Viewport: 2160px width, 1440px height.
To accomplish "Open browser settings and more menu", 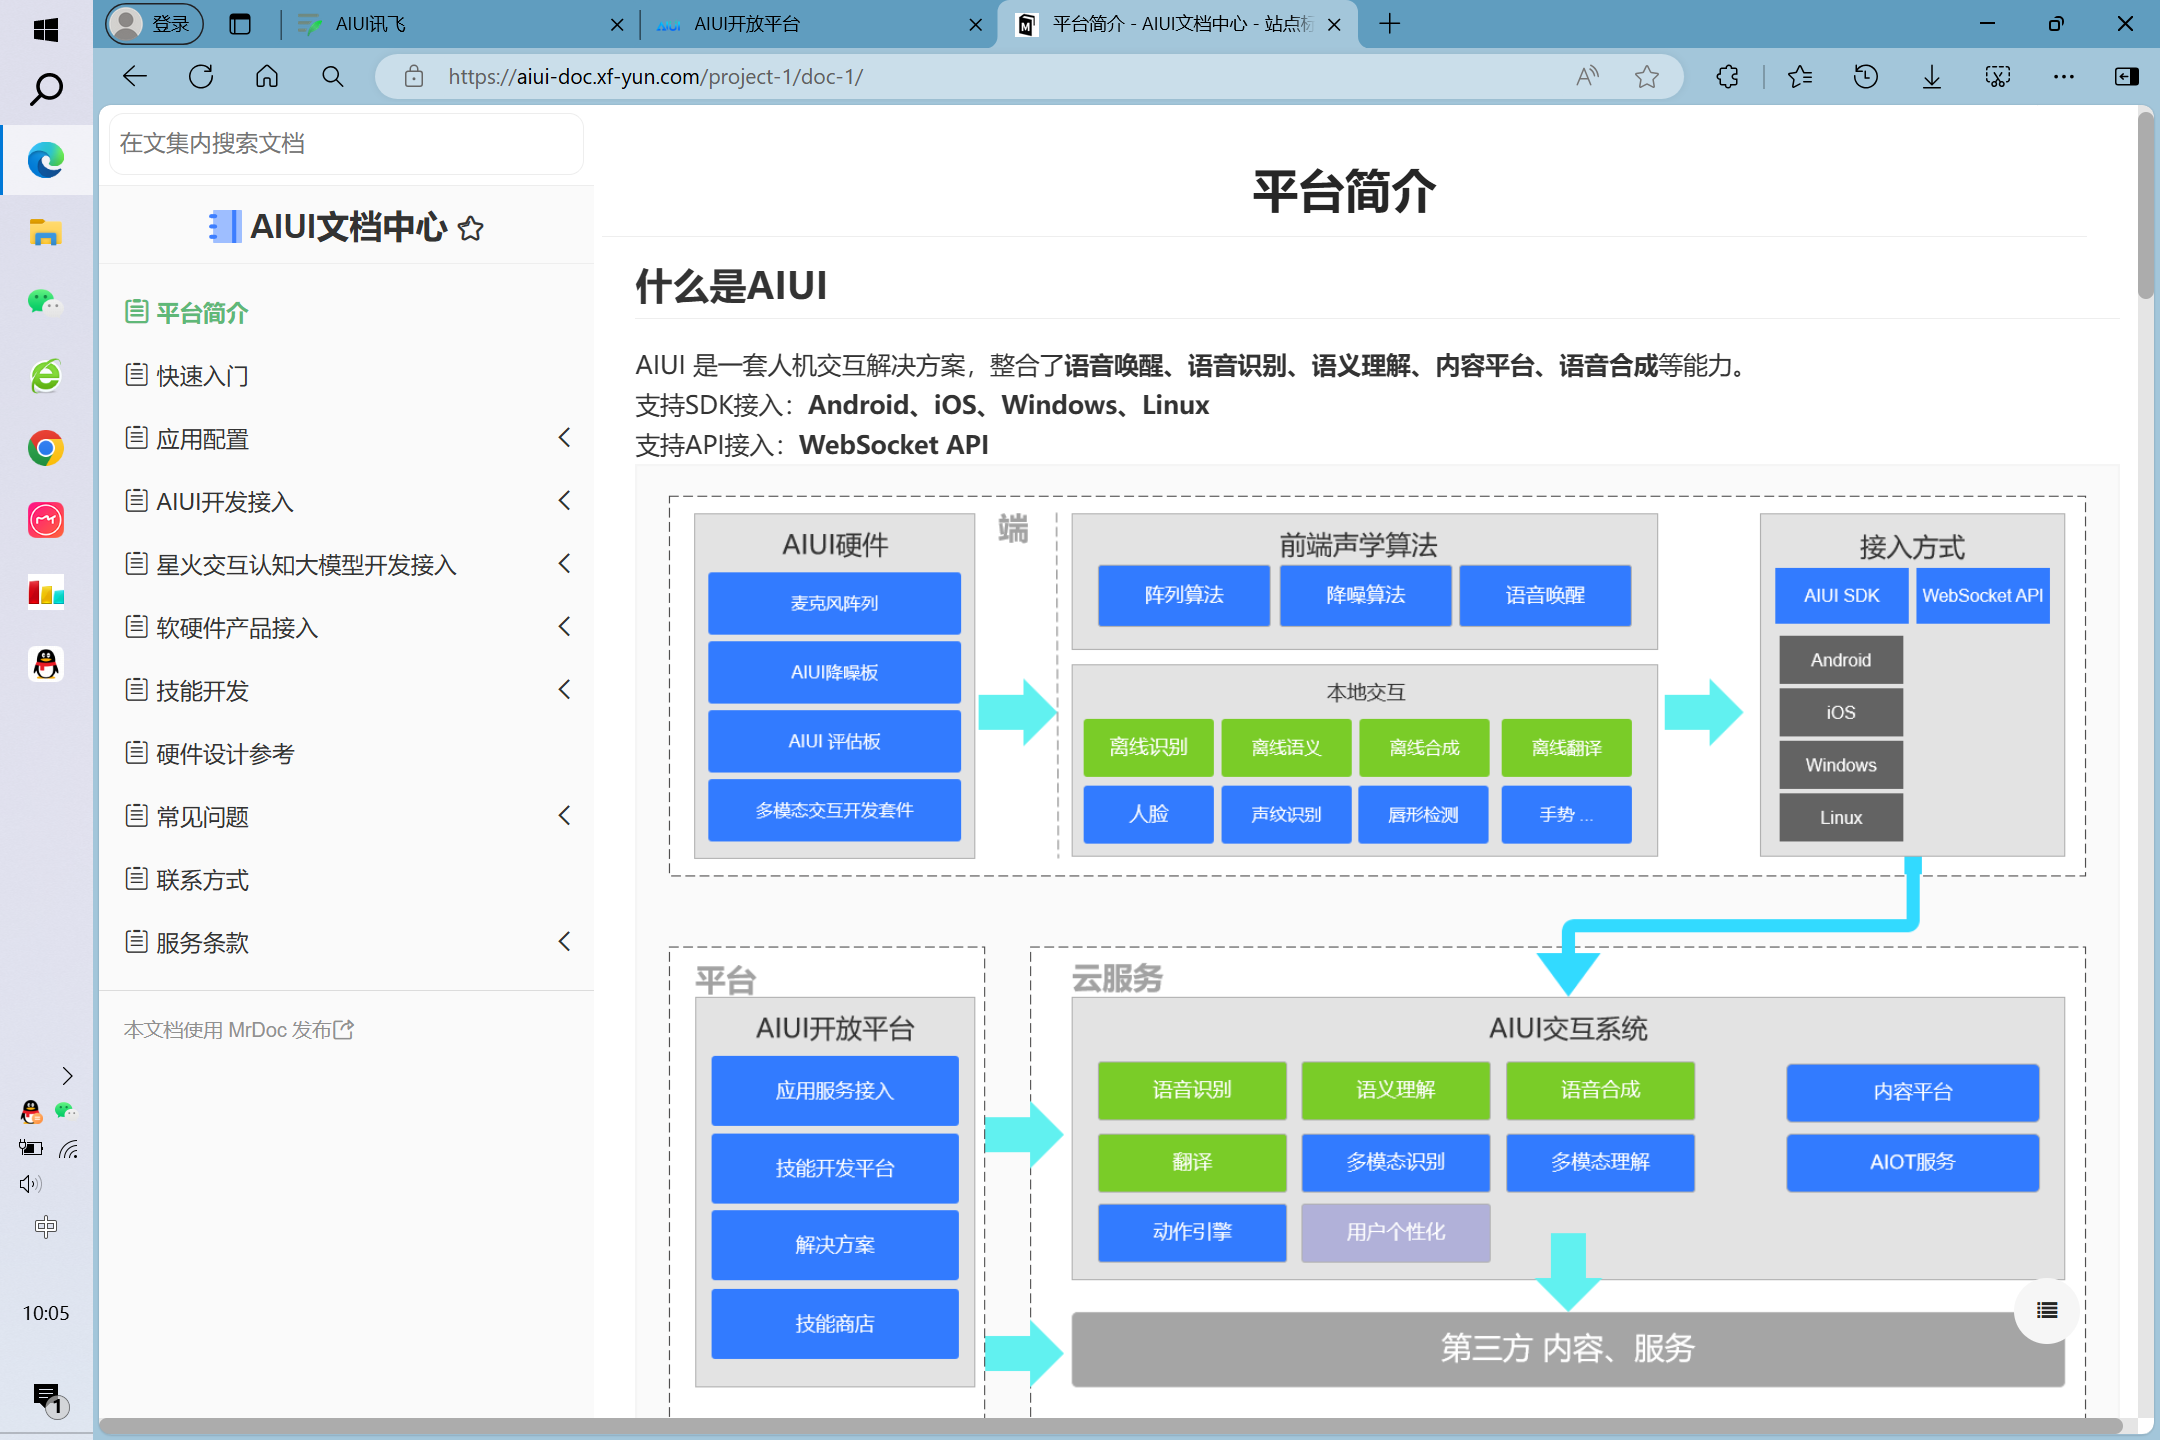I will coord(2063,77).
